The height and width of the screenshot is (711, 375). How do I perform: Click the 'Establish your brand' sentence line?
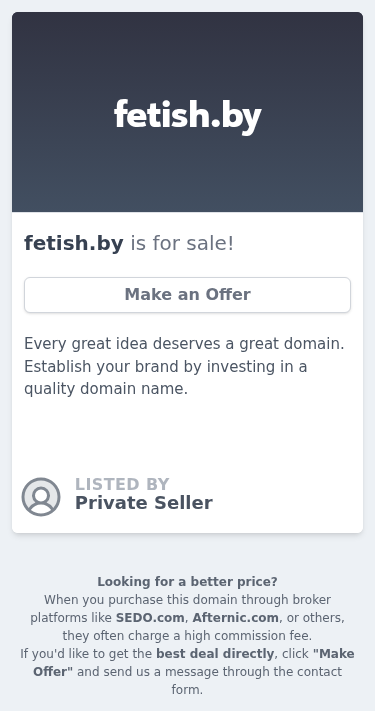(x=166, y=366)
